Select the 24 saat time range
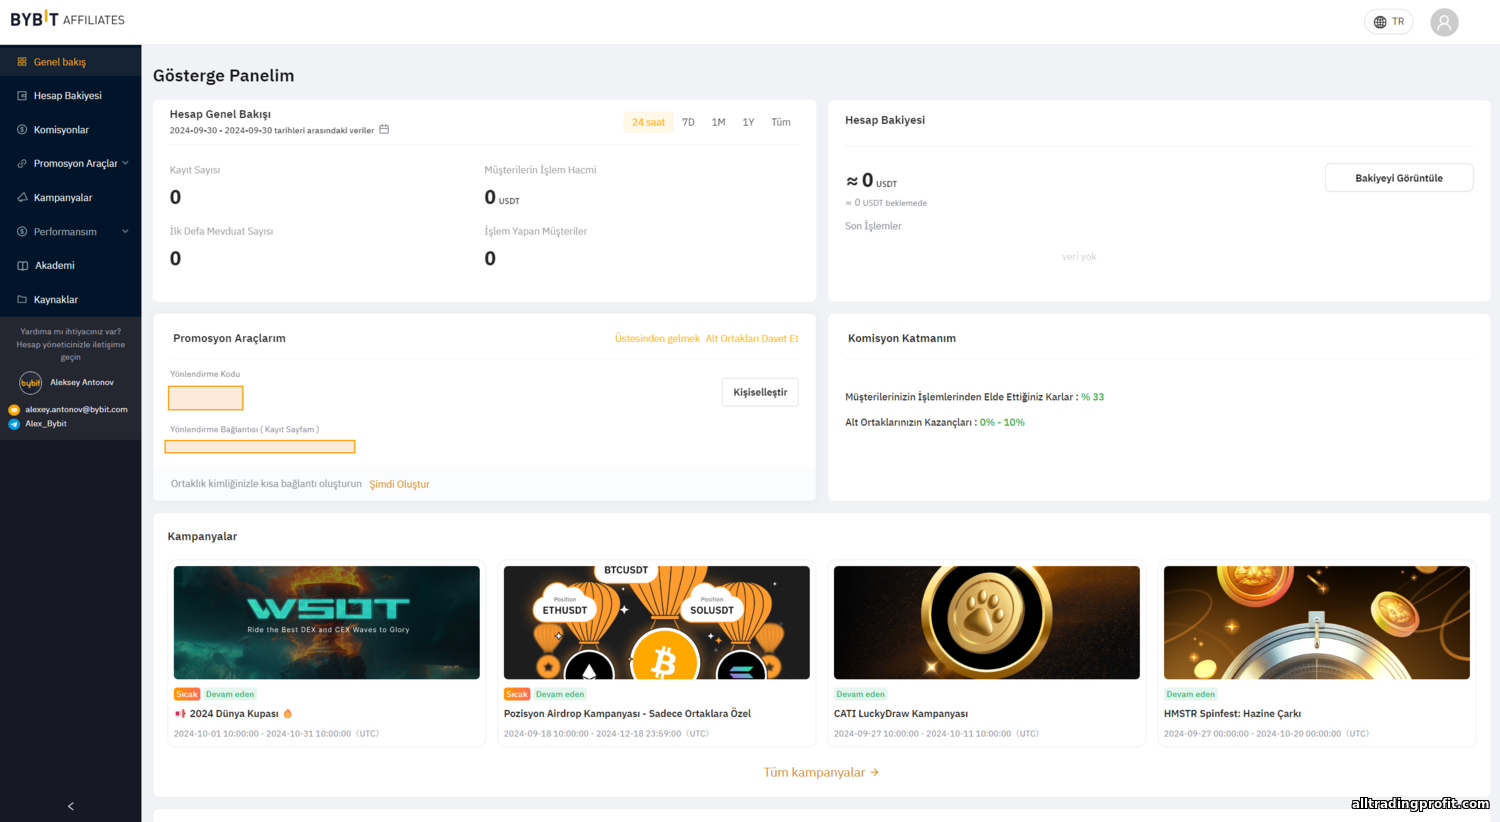This screenshot has width=1500, height=822. coord(648,122)
